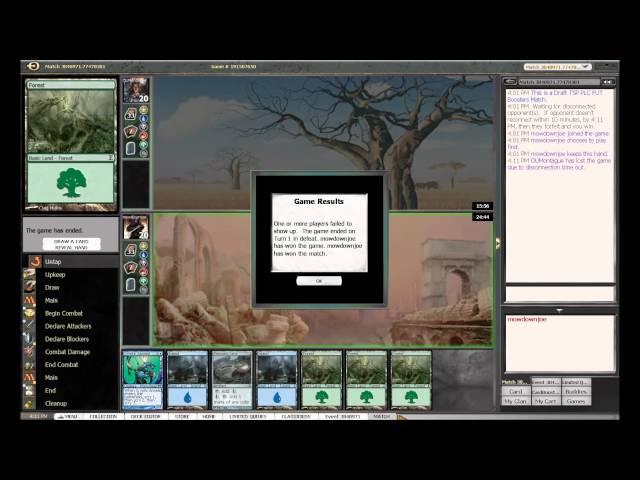
Task: Open the Menu tab in bottom bar
Action: tap(67, 416)
